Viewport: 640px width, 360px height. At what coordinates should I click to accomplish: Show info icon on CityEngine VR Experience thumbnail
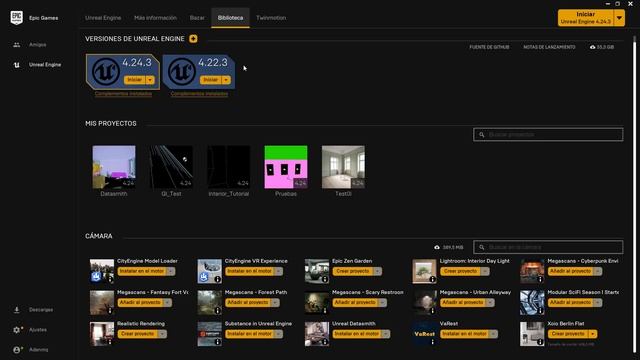[x=218, y=280]
